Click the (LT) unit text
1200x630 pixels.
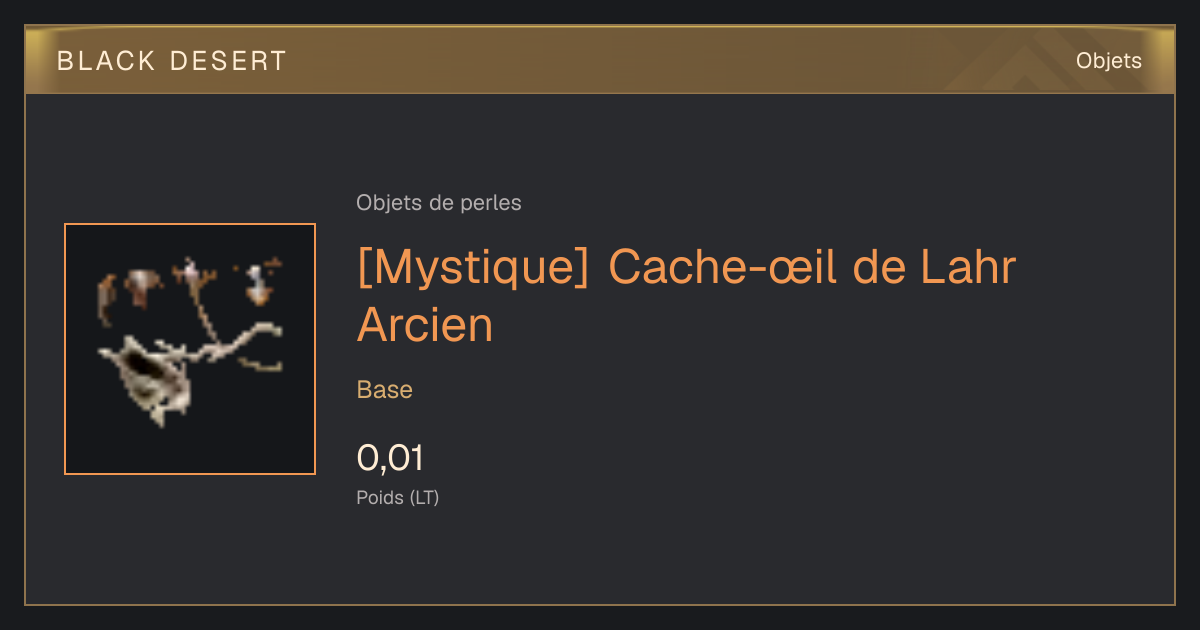click(x=424, y=497)
